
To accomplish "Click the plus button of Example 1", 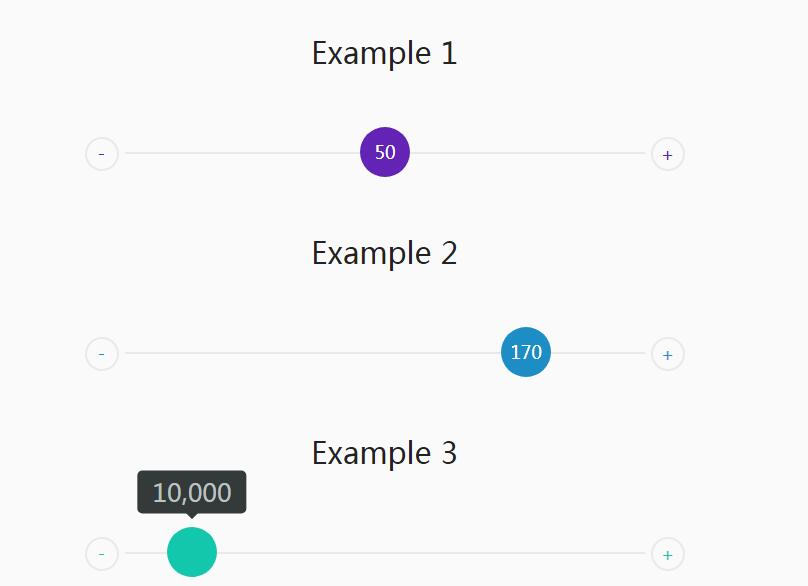I will (668, 154).
